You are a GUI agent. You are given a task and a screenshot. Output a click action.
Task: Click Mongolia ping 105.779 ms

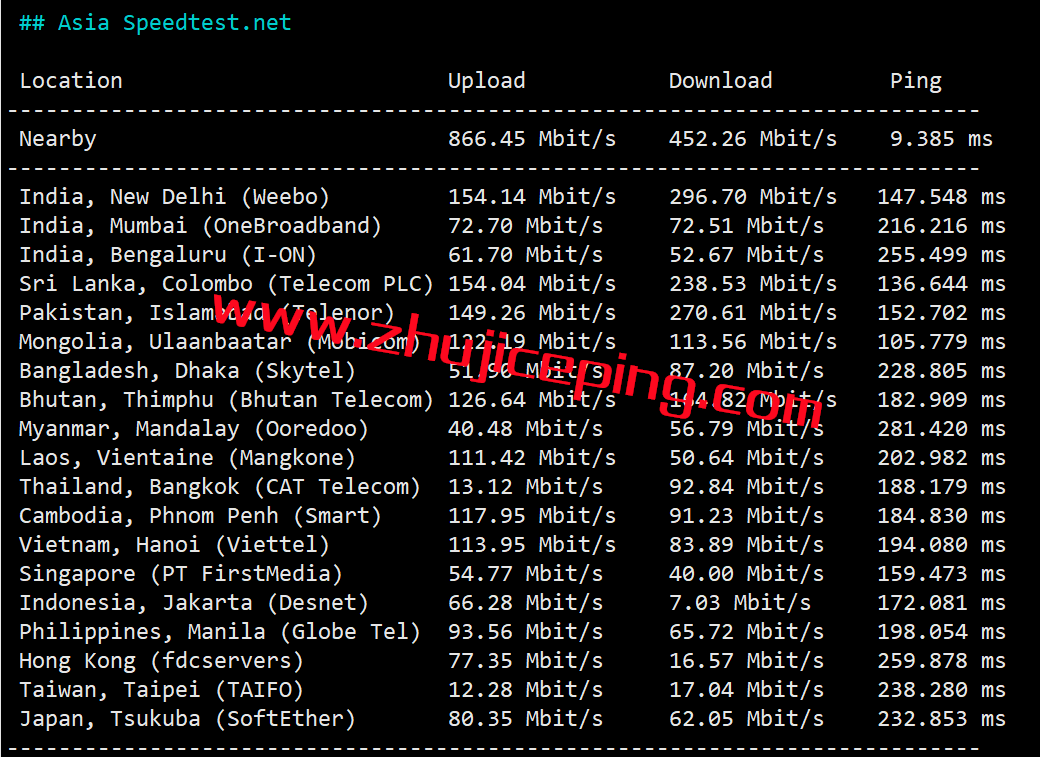[x=941, y=342]
